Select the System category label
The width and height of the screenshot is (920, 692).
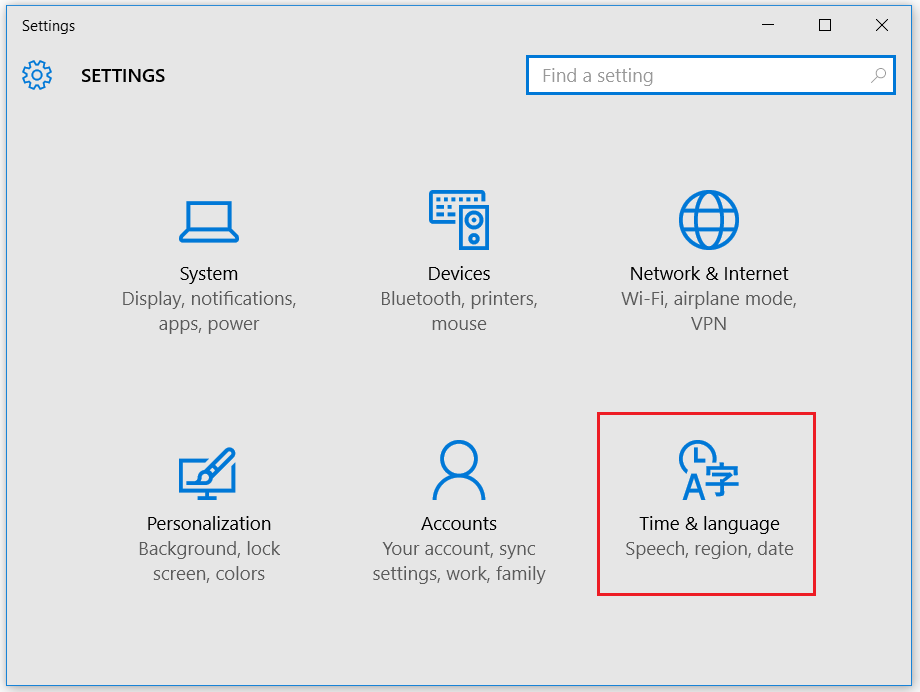209,273
